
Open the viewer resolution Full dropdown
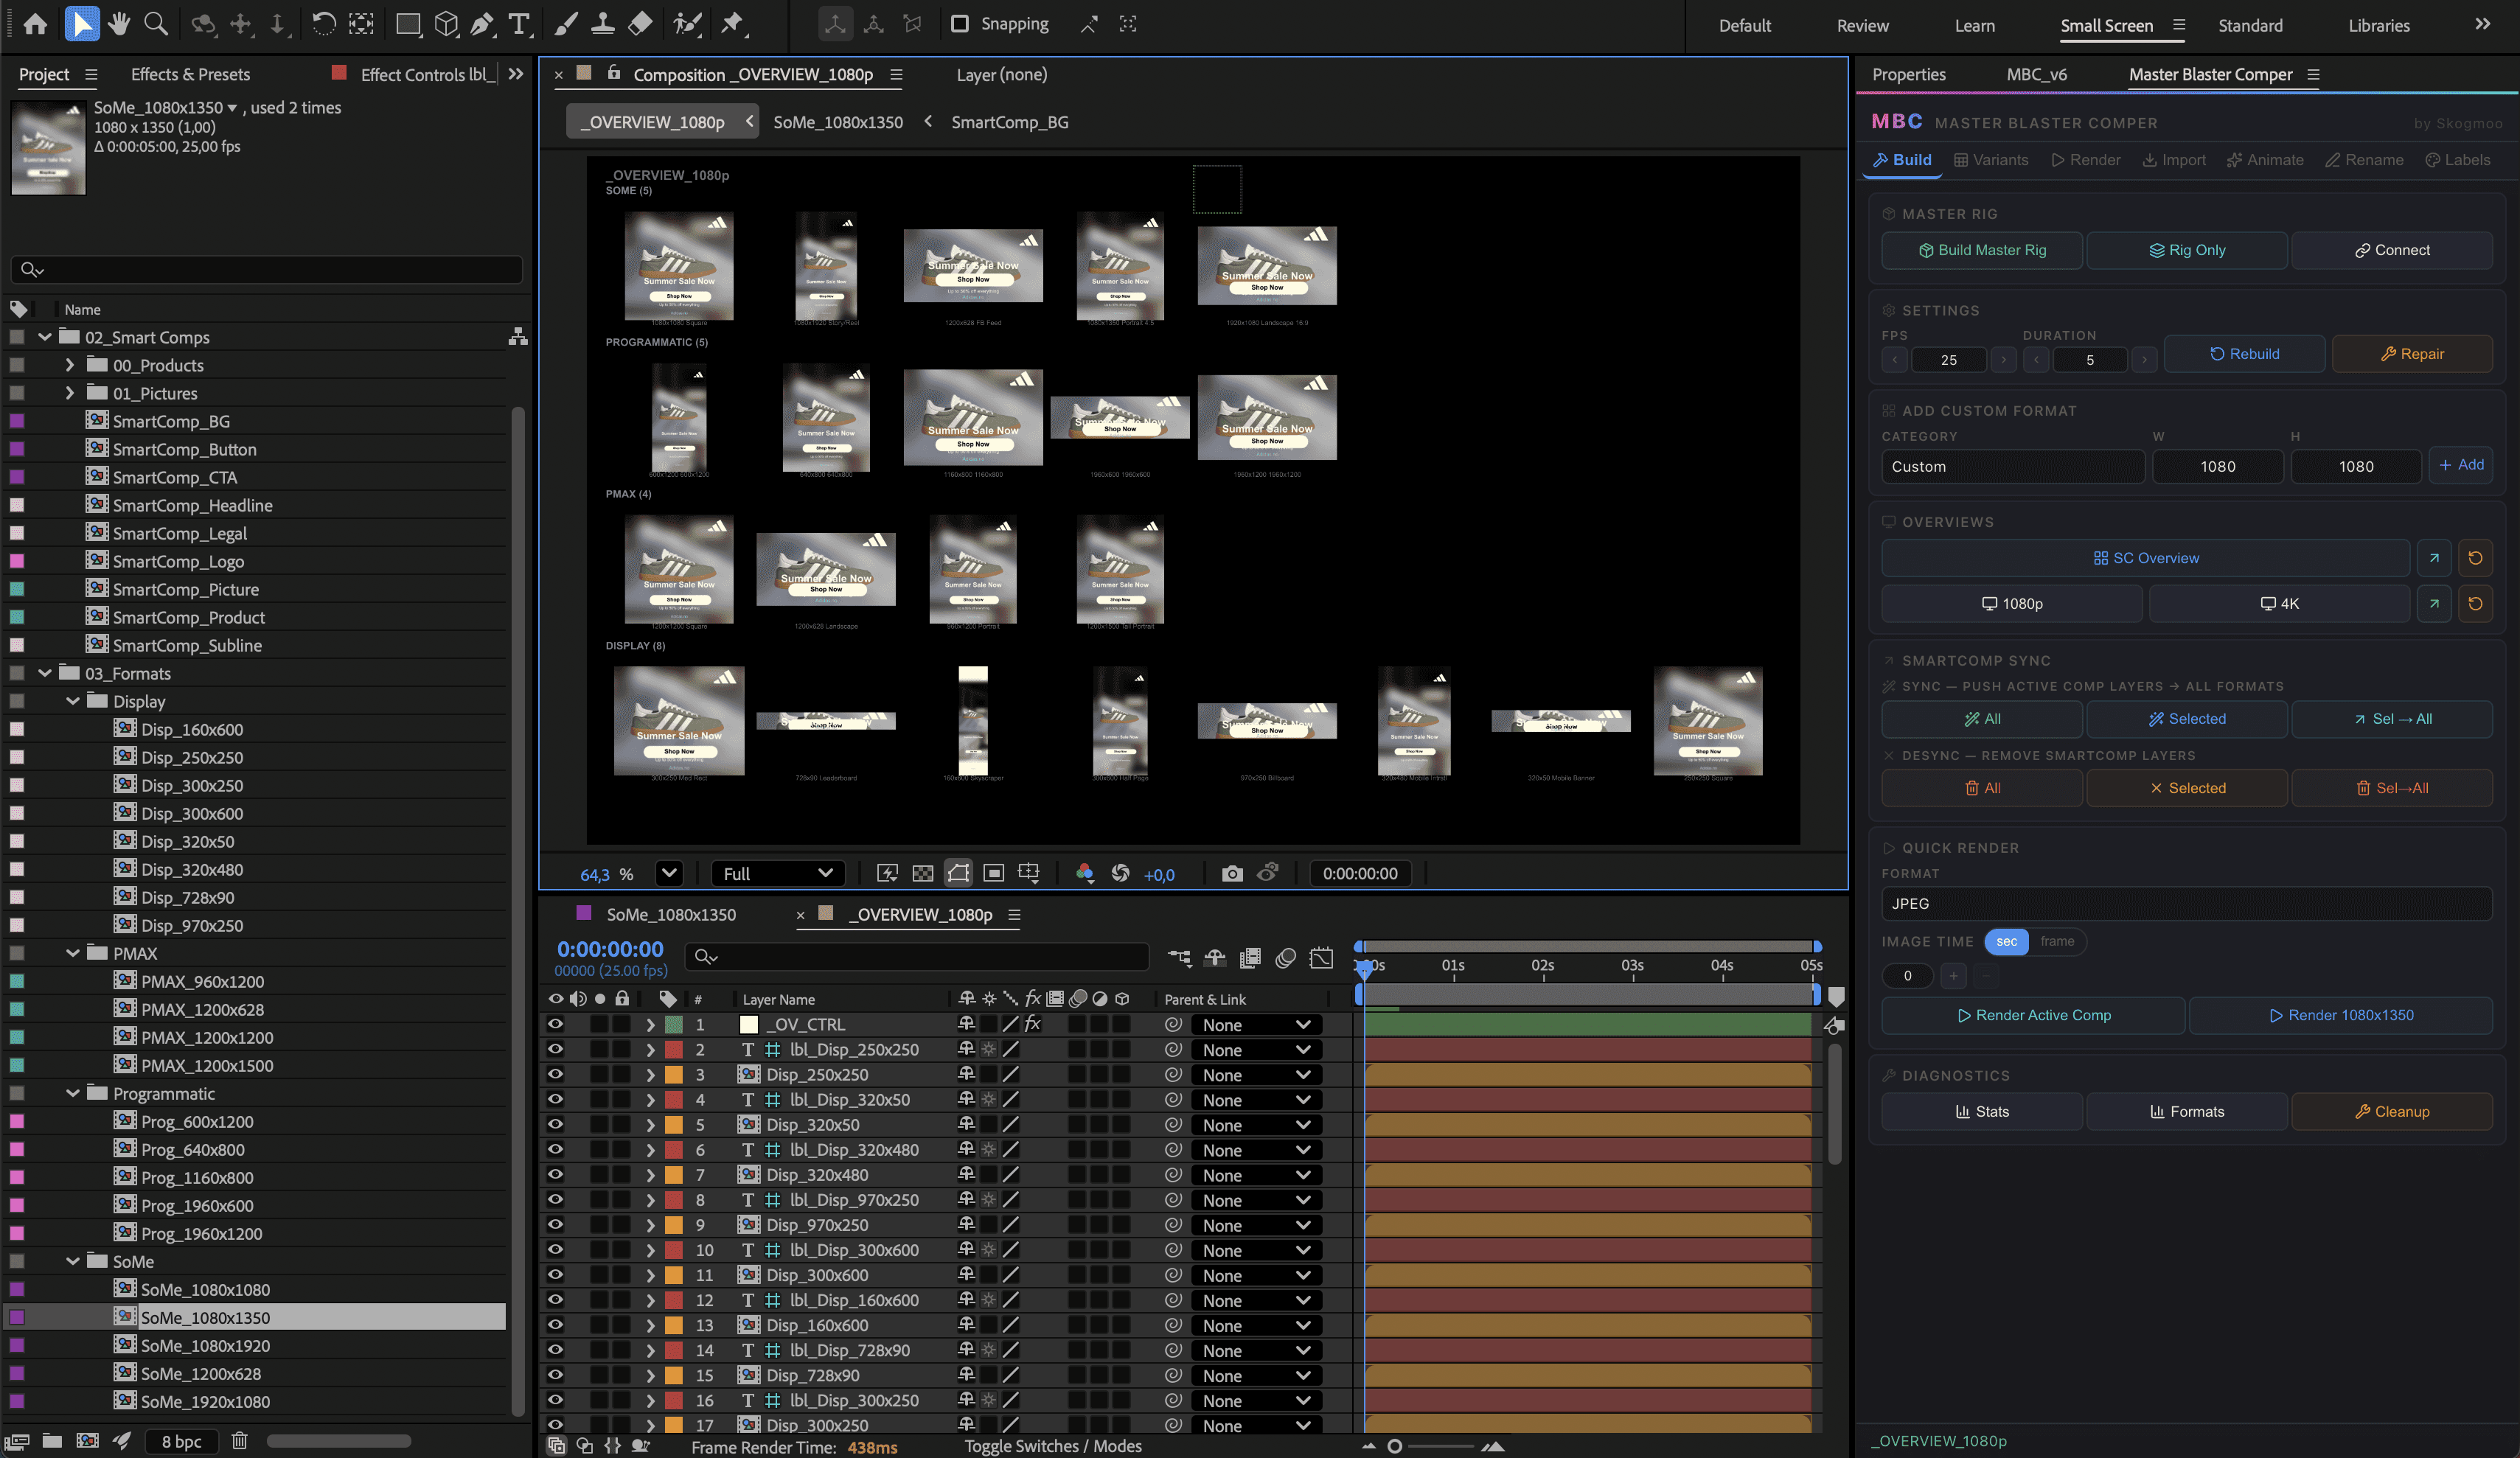tap(778, 874)
